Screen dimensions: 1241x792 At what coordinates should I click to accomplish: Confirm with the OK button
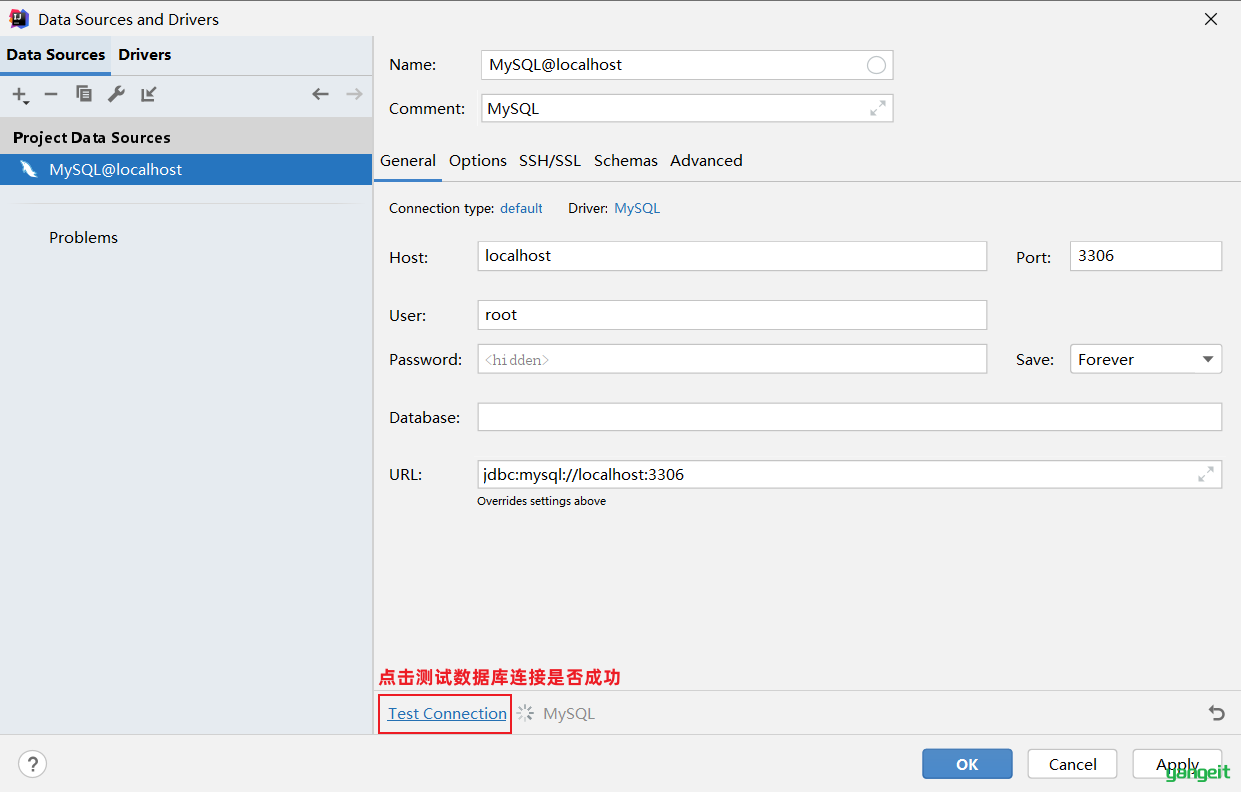pyautogui.click(x=967, y=764)
